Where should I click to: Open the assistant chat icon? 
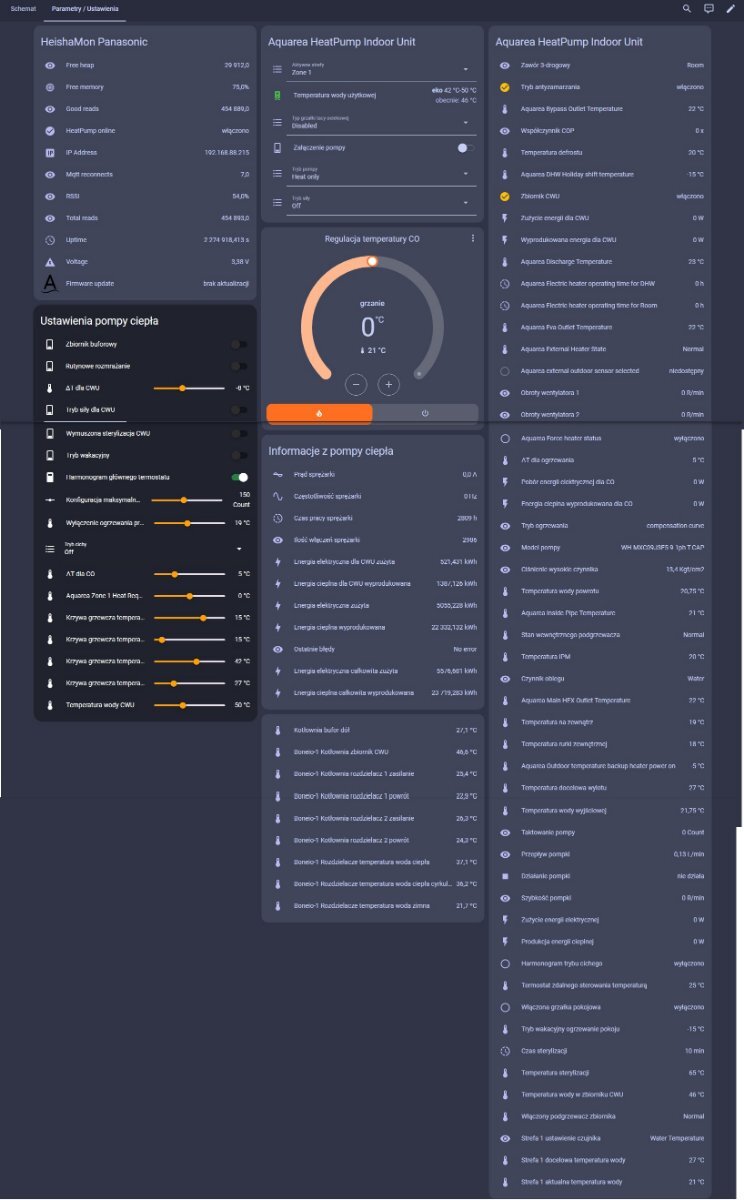[x=709, y=8]
